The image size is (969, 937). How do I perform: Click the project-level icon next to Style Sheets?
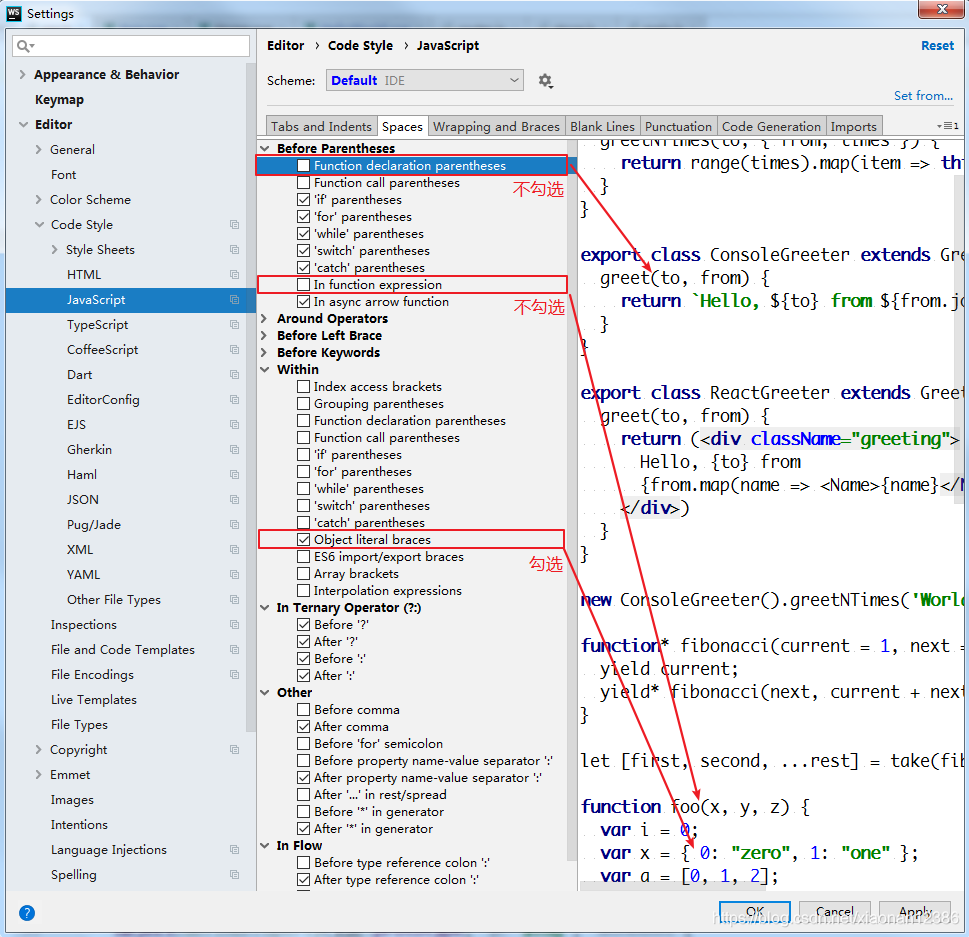(x=234, y=250)
